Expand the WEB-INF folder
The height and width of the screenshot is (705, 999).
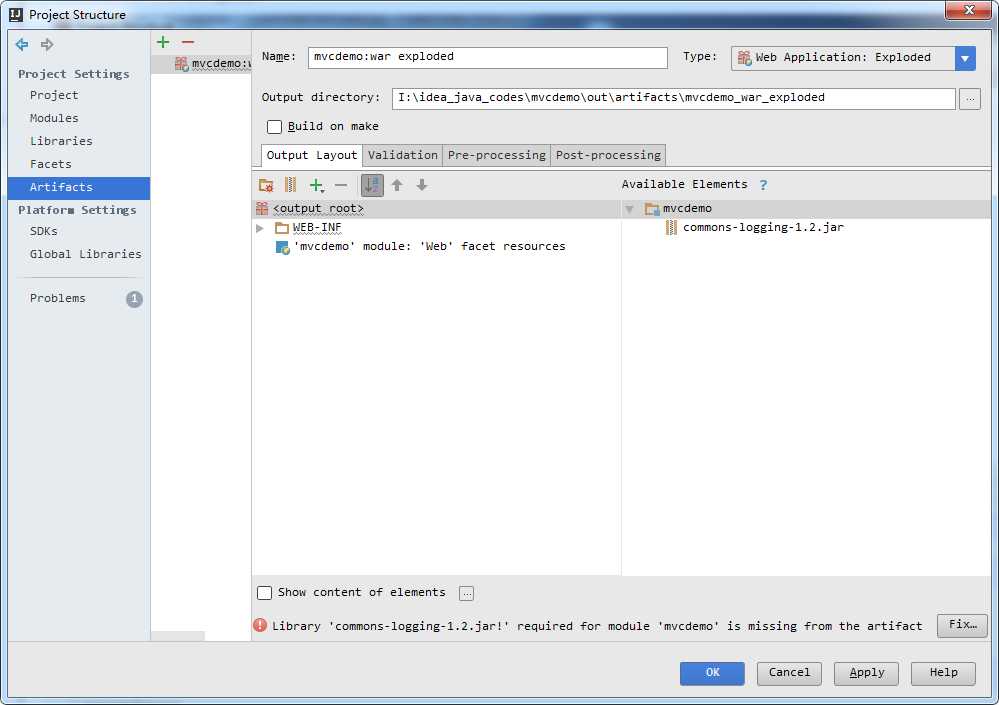(260, 228)
